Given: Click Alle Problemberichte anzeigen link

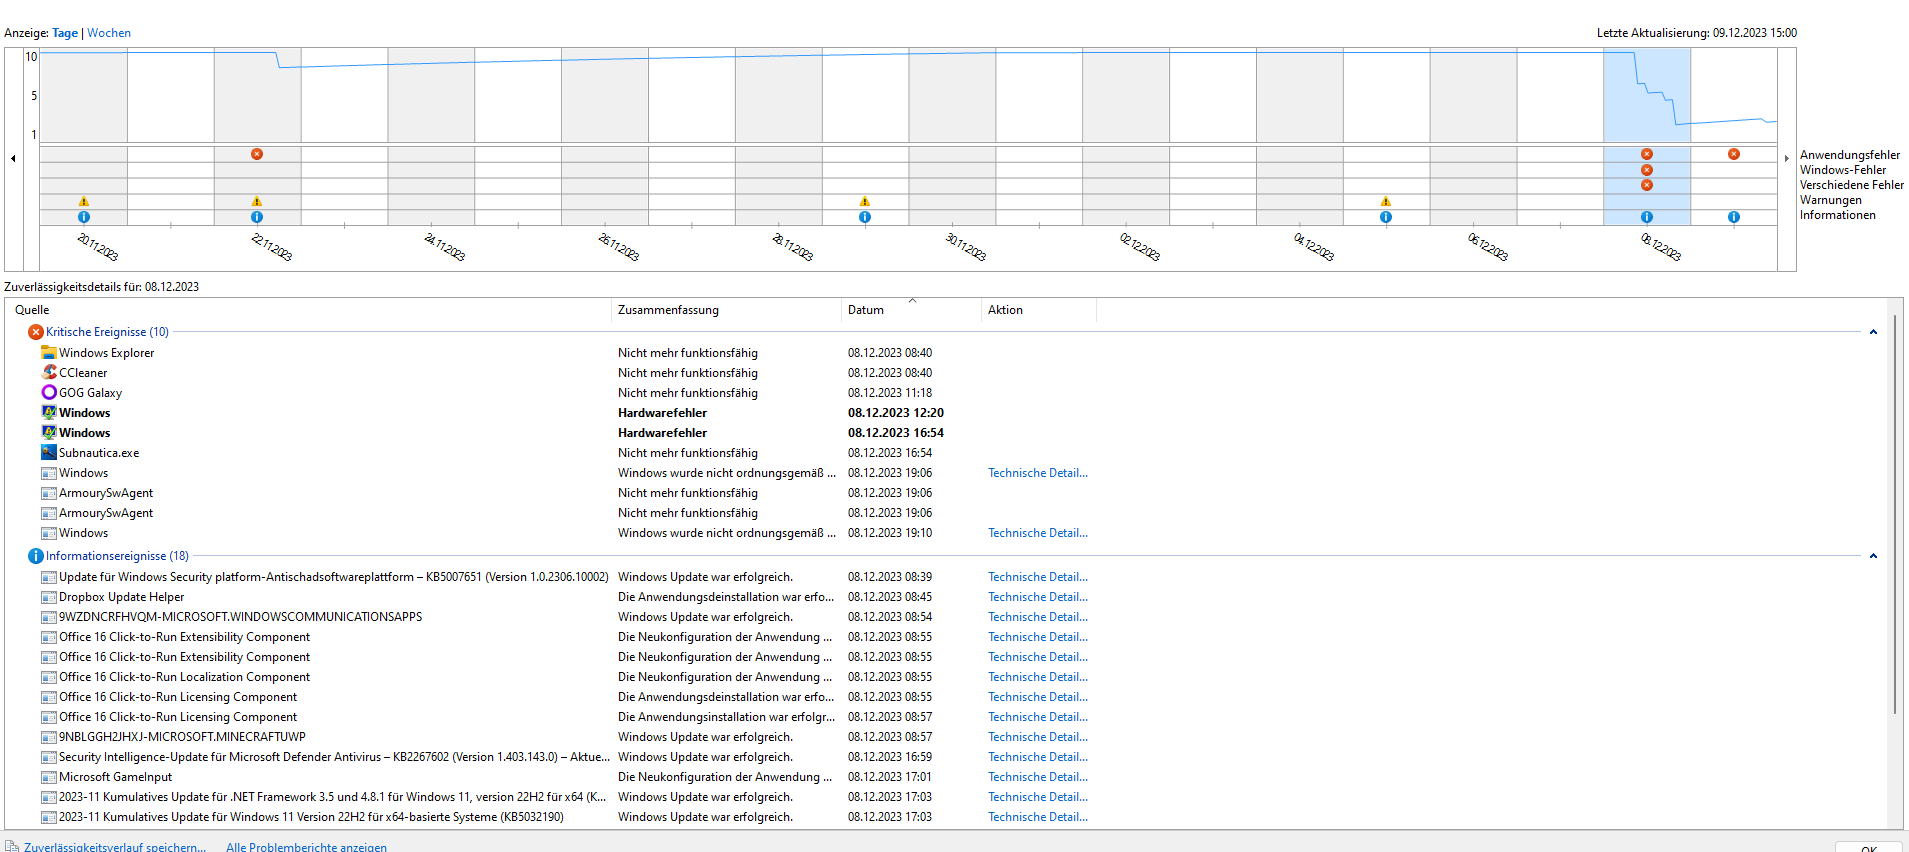Looking at the screenshot, I should click(x=306, y=847).
